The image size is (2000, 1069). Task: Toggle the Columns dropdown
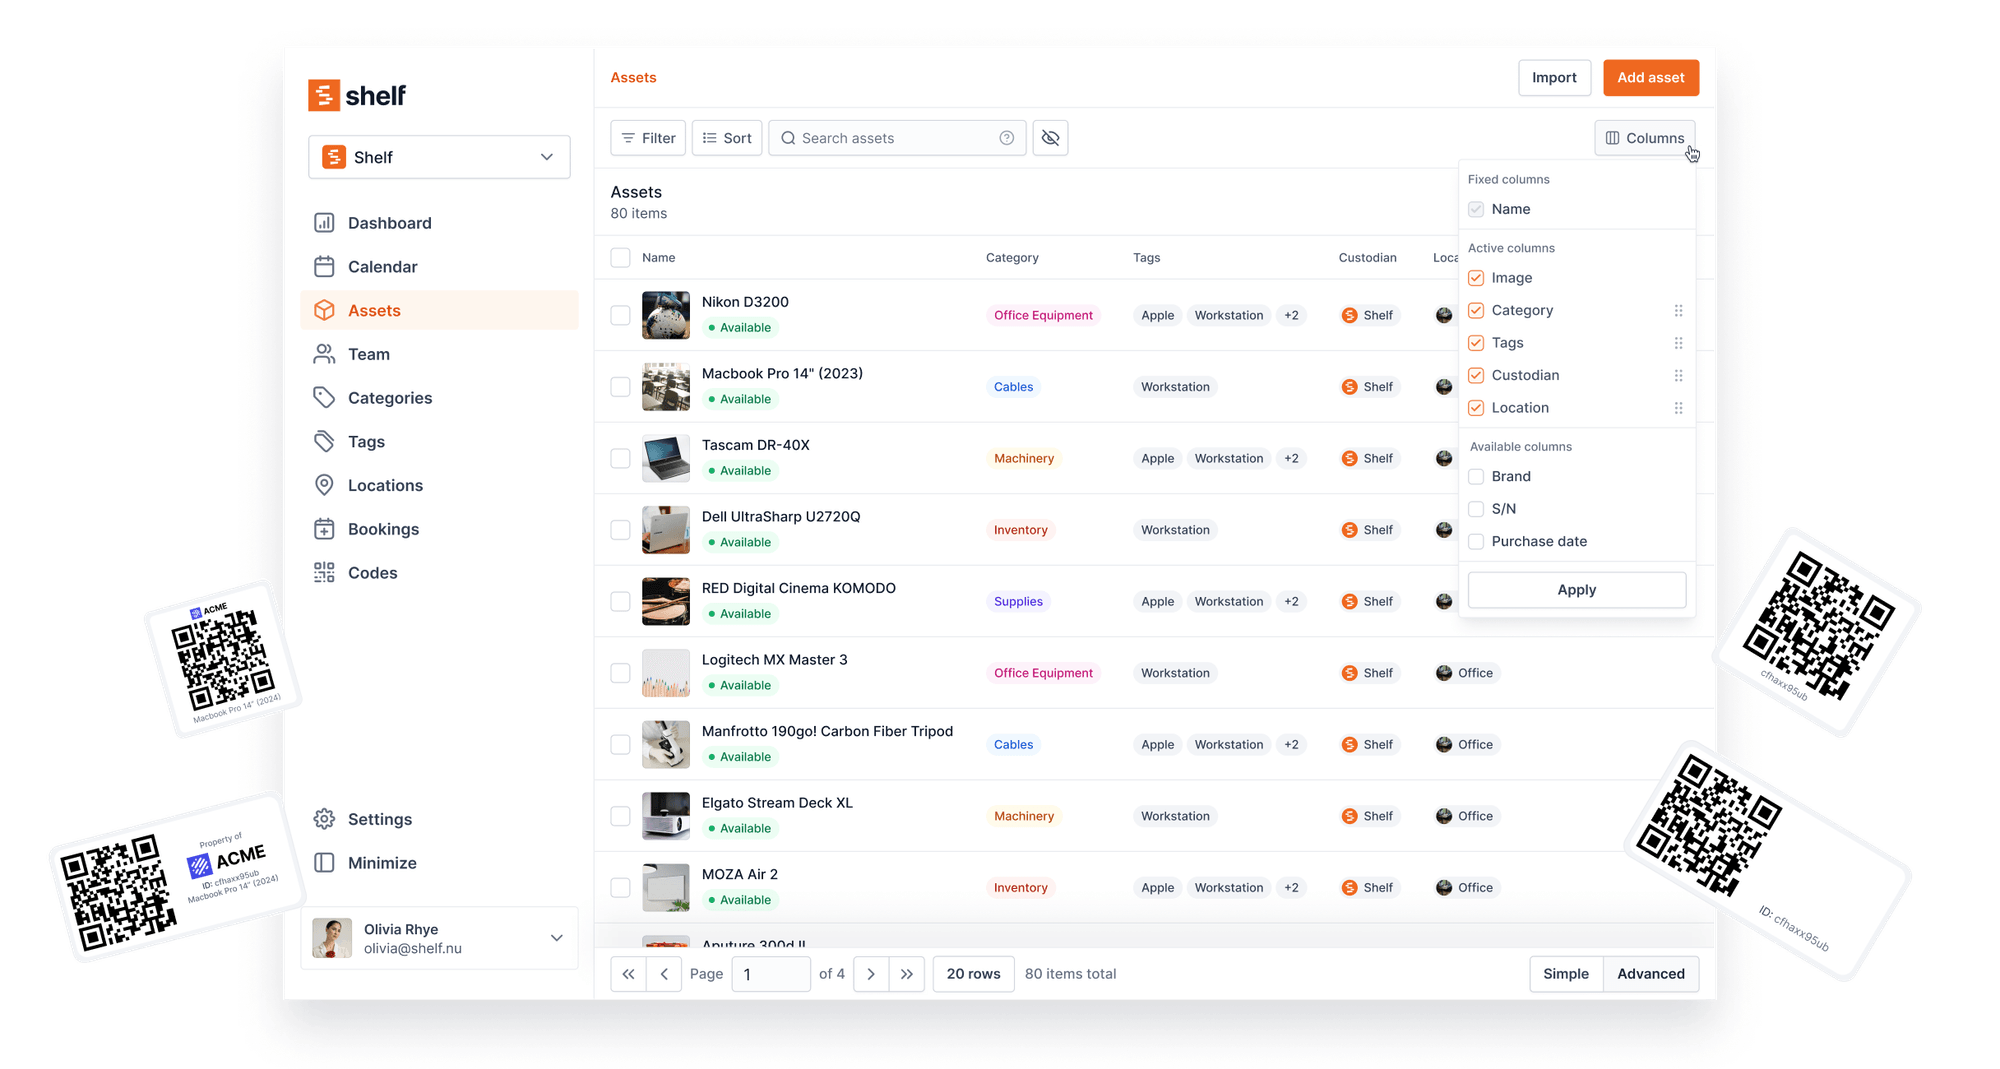pyautogui.click(x=1645, y=138)
